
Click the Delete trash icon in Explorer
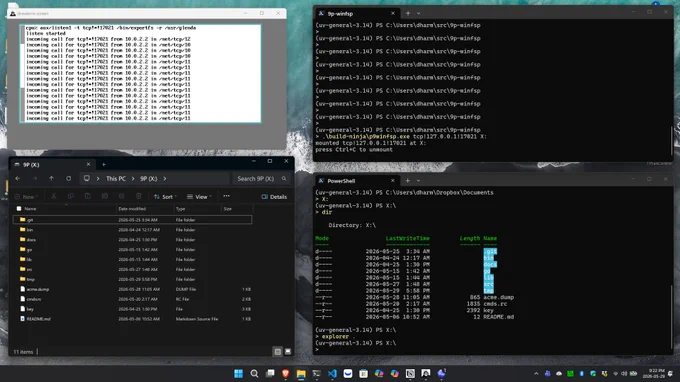[139, 196]
